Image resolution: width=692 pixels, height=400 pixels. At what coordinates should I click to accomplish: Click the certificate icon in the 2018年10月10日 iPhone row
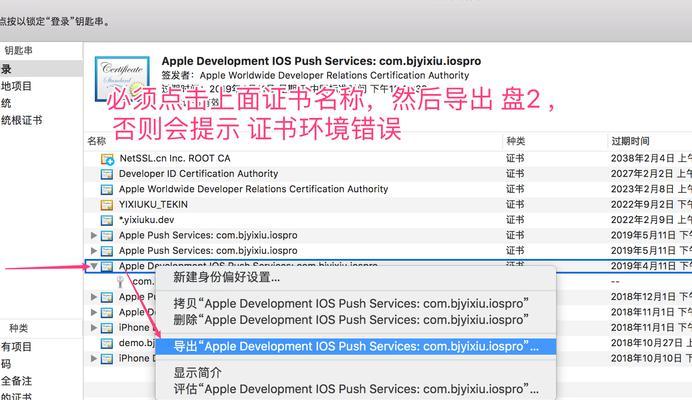(106, 358)
